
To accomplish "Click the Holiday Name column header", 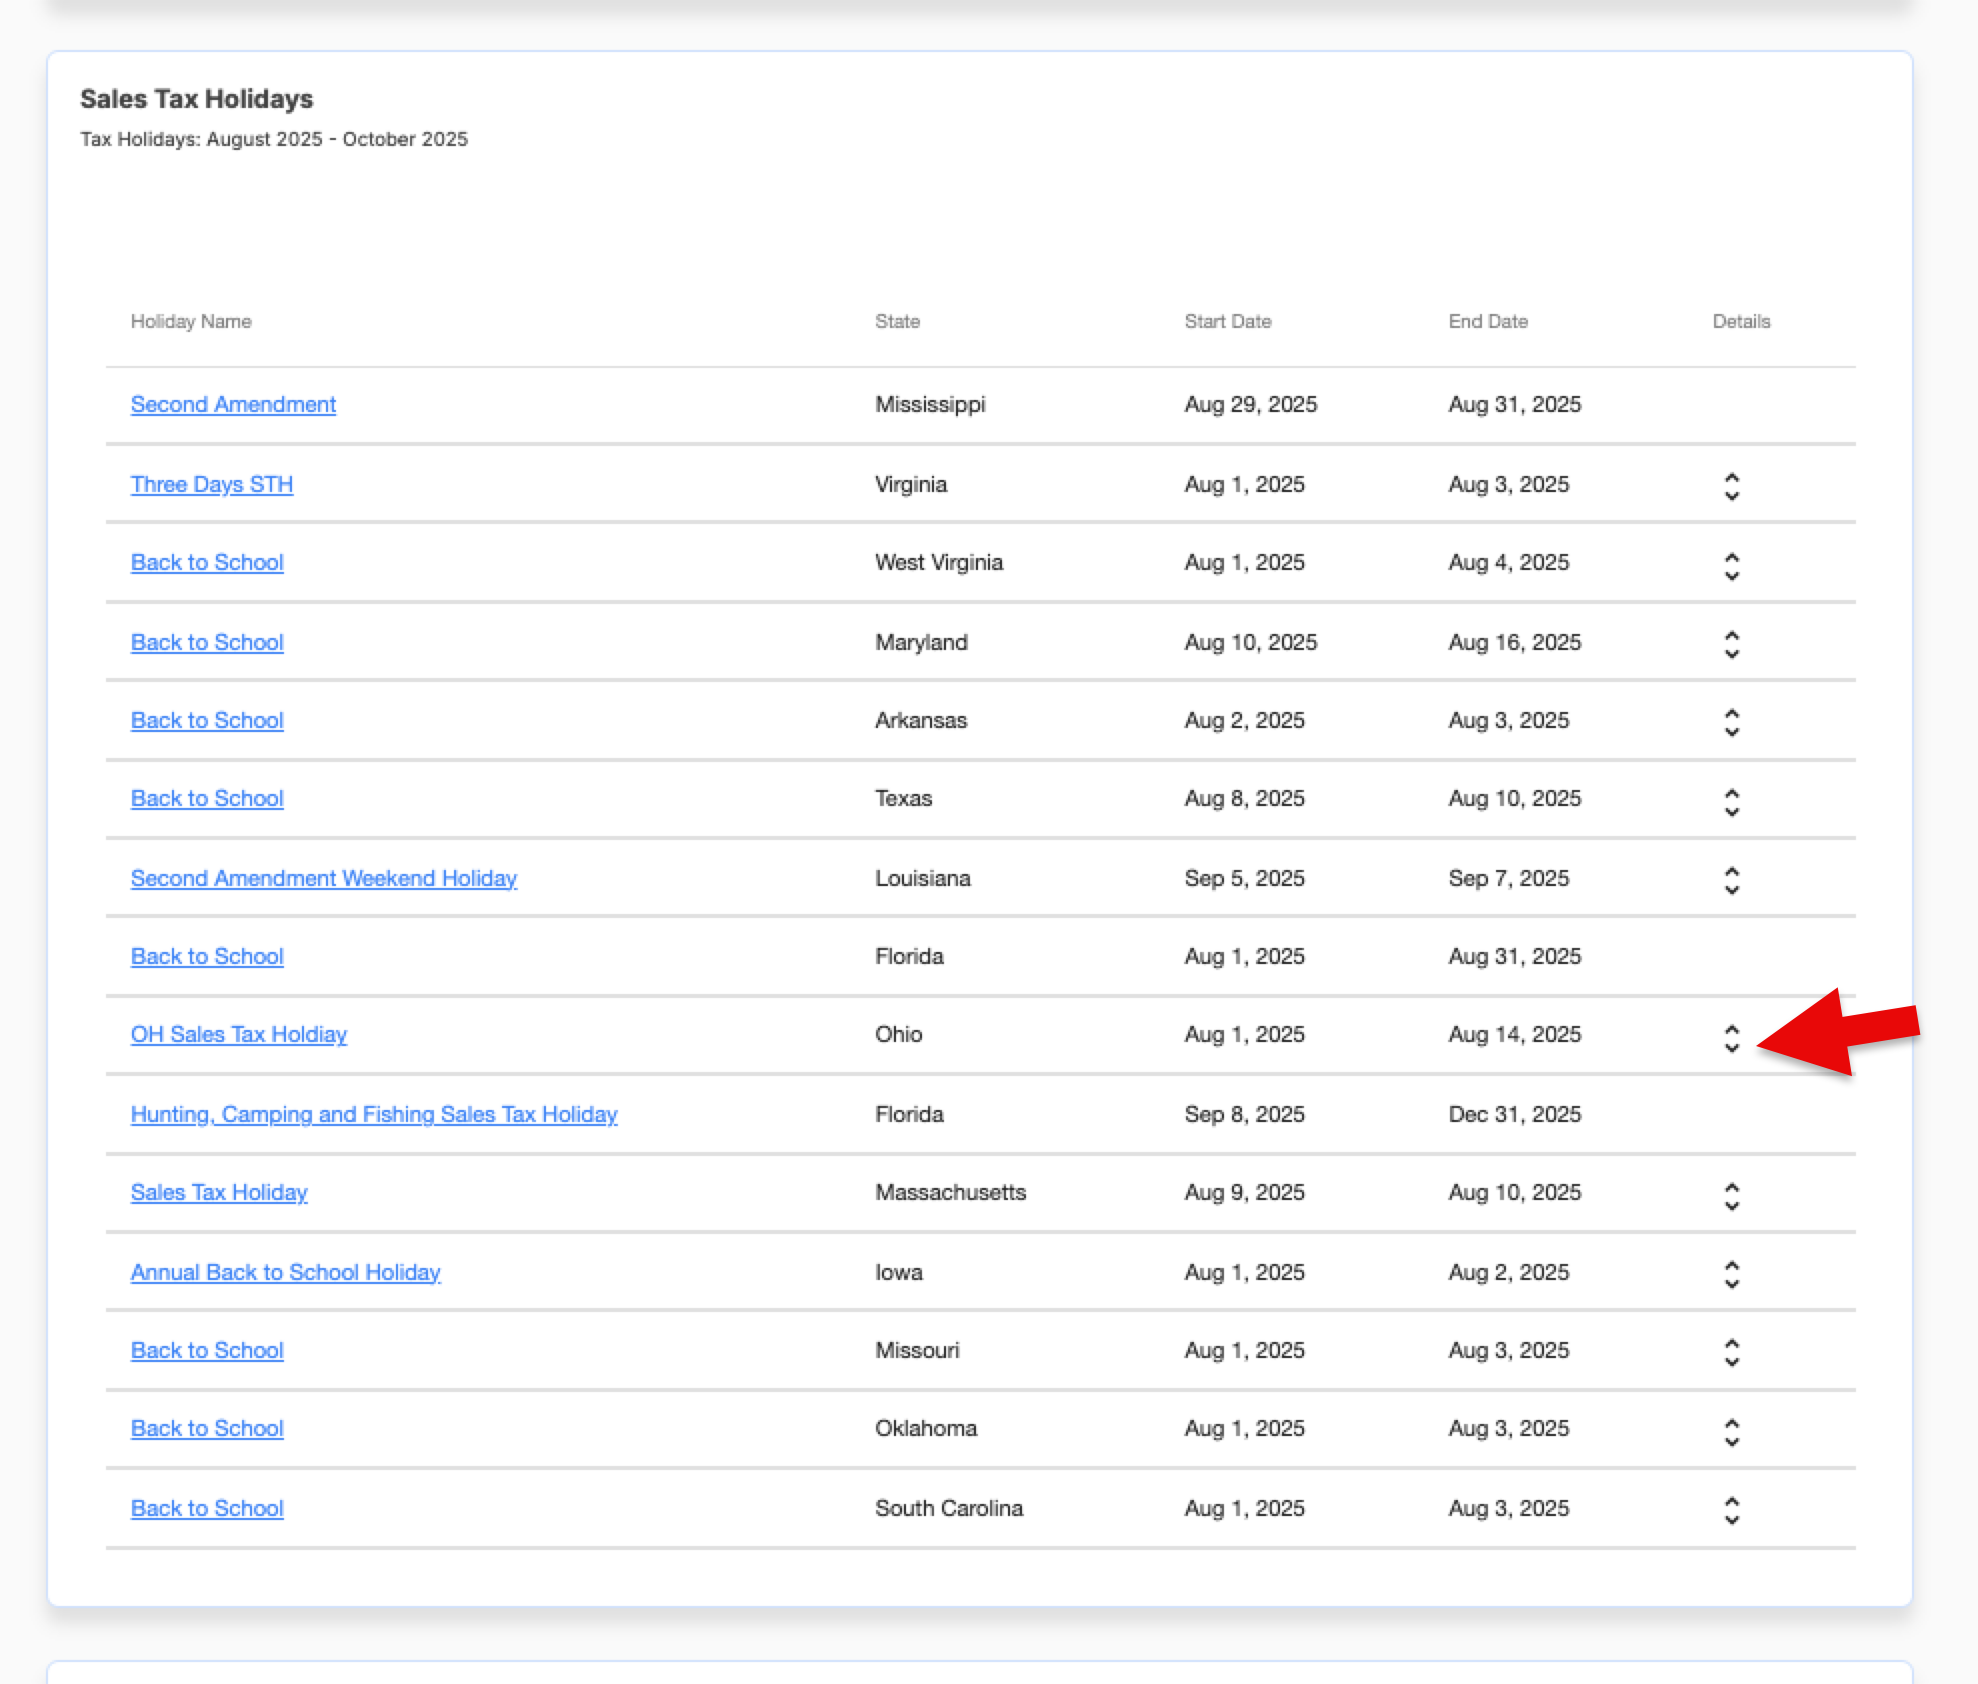I will [190, 321].
